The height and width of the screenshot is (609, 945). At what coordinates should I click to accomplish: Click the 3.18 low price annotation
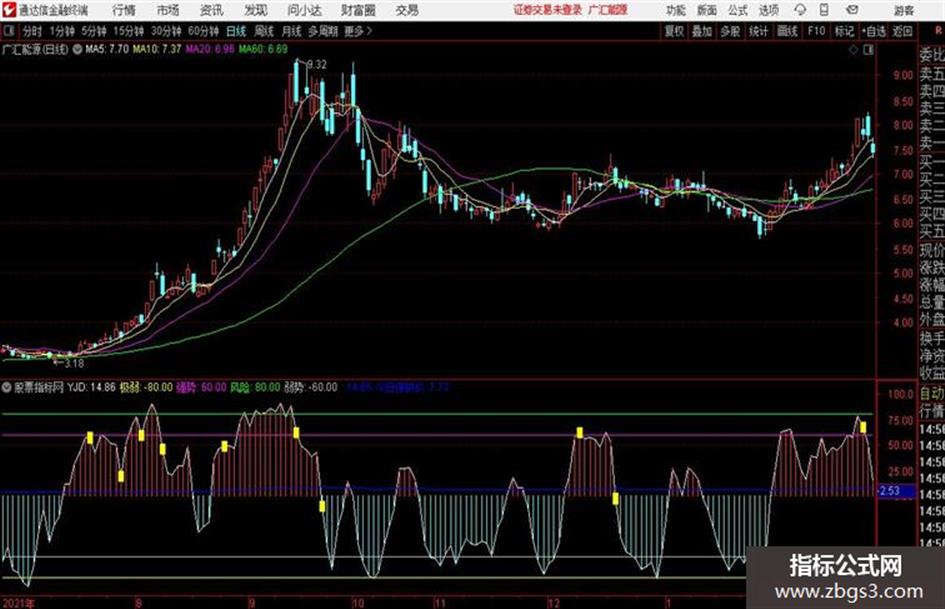tap(73, 364)
